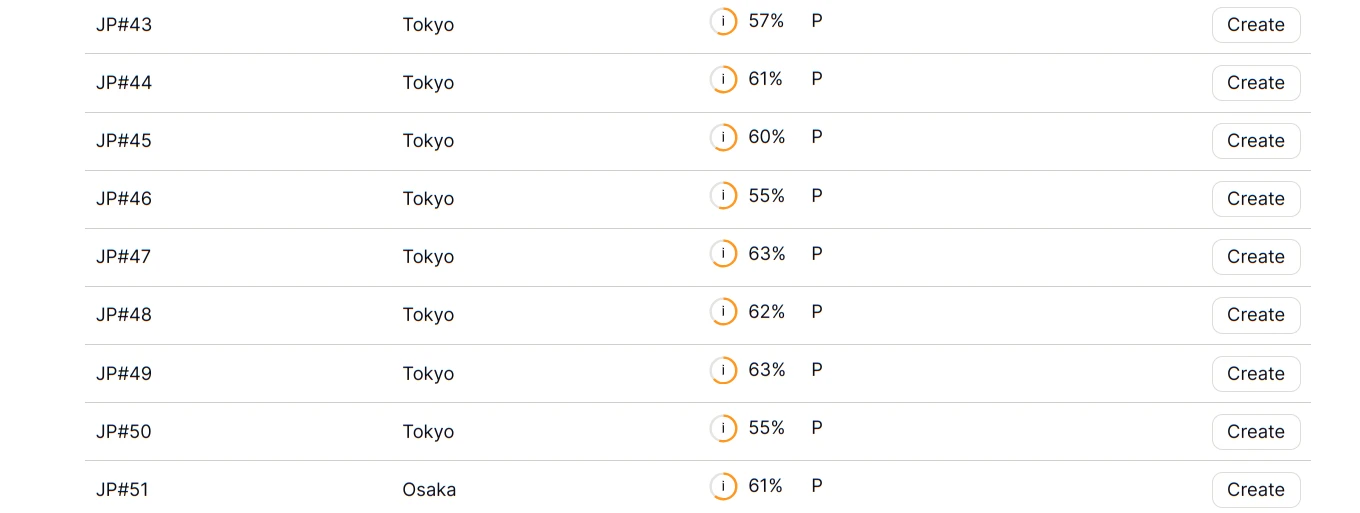Click the usage info icon for JP#46
The height and width of the screenshot is (513, 1360).
coord(723,196)
